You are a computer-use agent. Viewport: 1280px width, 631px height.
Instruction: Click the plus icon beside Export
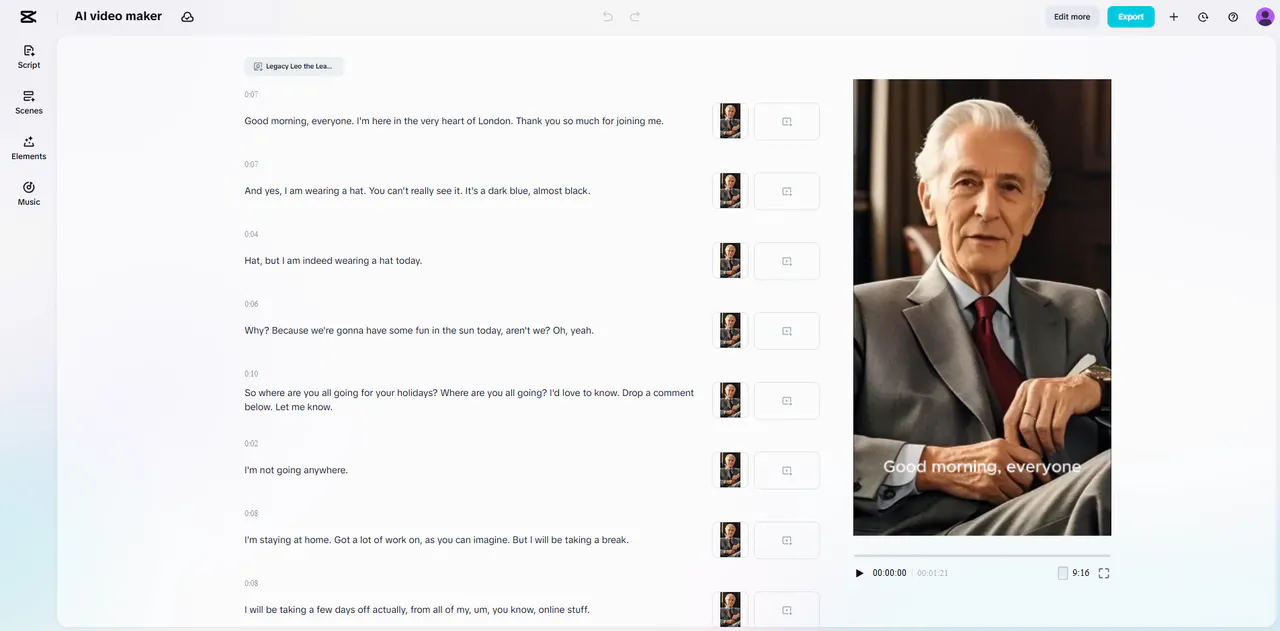point(1173,17)
